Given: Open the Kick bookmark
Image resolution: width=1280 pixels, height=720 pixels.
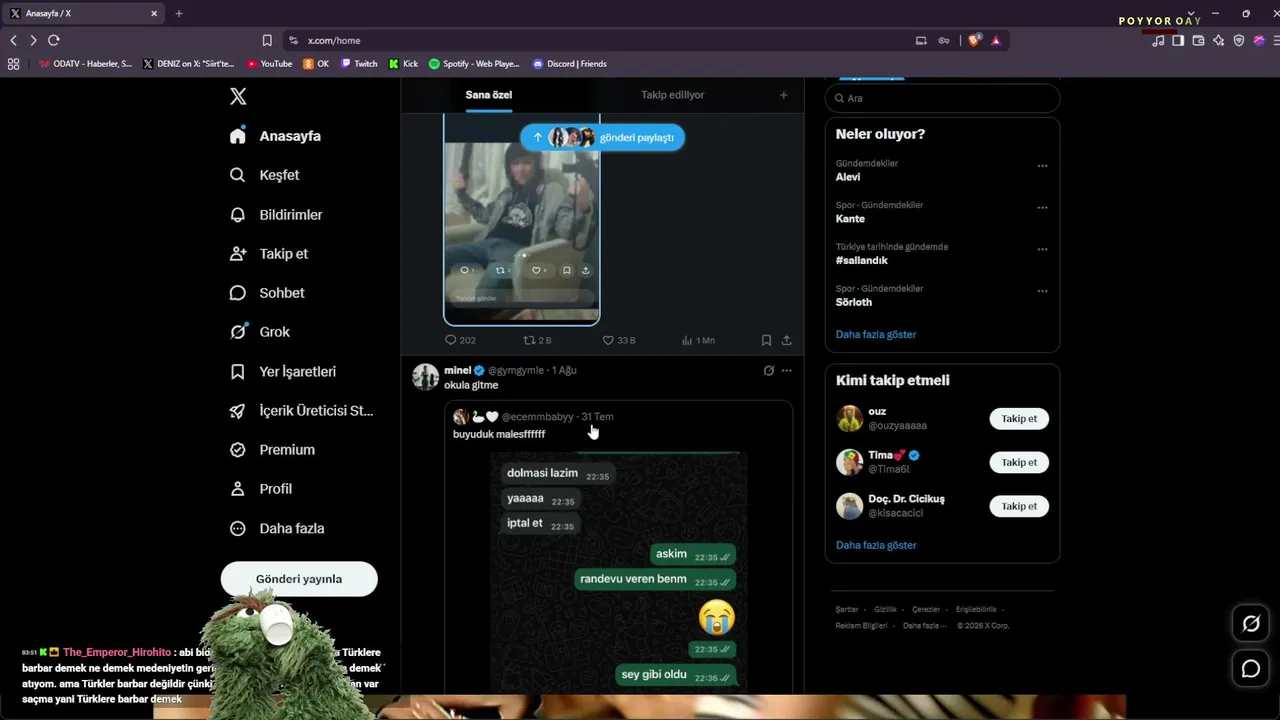Looking at the screenshot, I should tap(404, 64).
